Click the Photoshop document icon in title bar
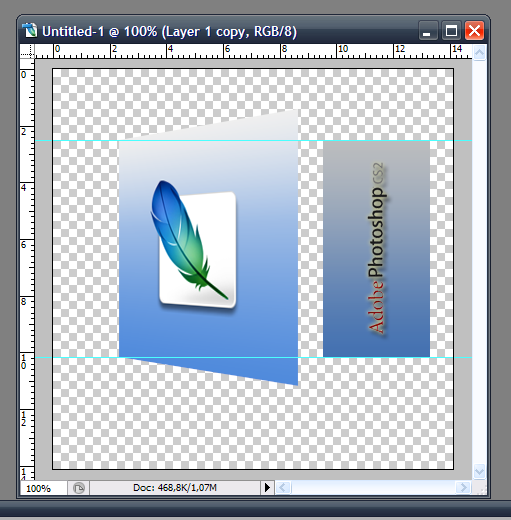Screen dimensions: 511x520 30,31
